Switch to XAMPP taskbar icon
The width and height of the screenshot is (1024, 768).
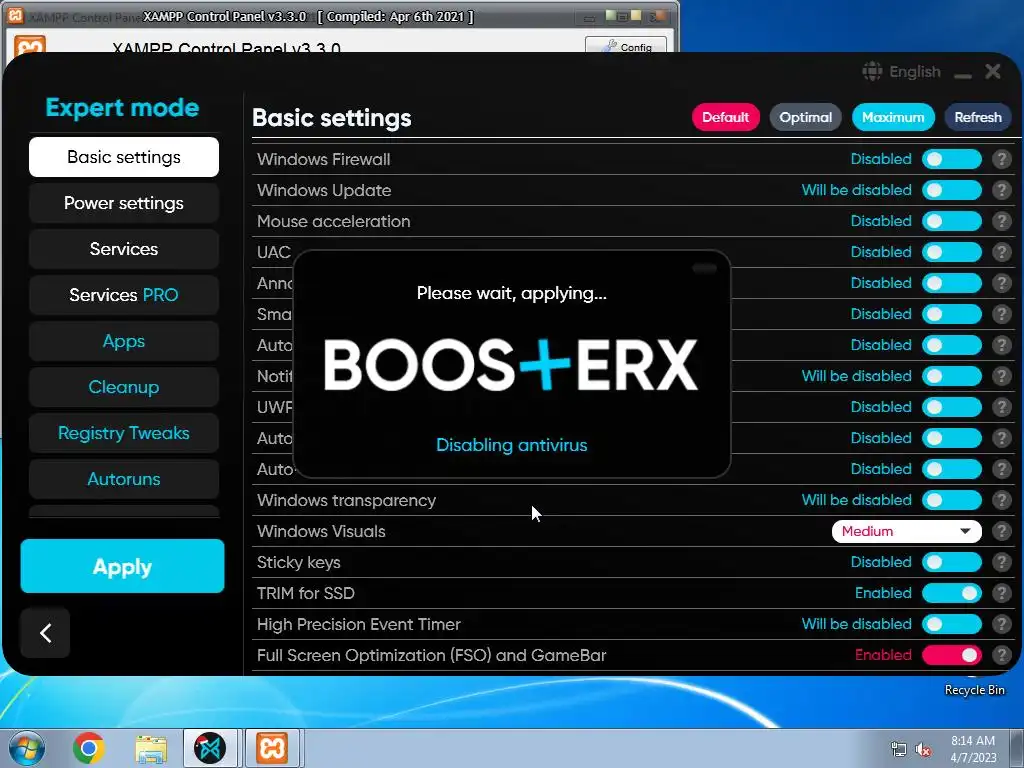click(272, 748)
